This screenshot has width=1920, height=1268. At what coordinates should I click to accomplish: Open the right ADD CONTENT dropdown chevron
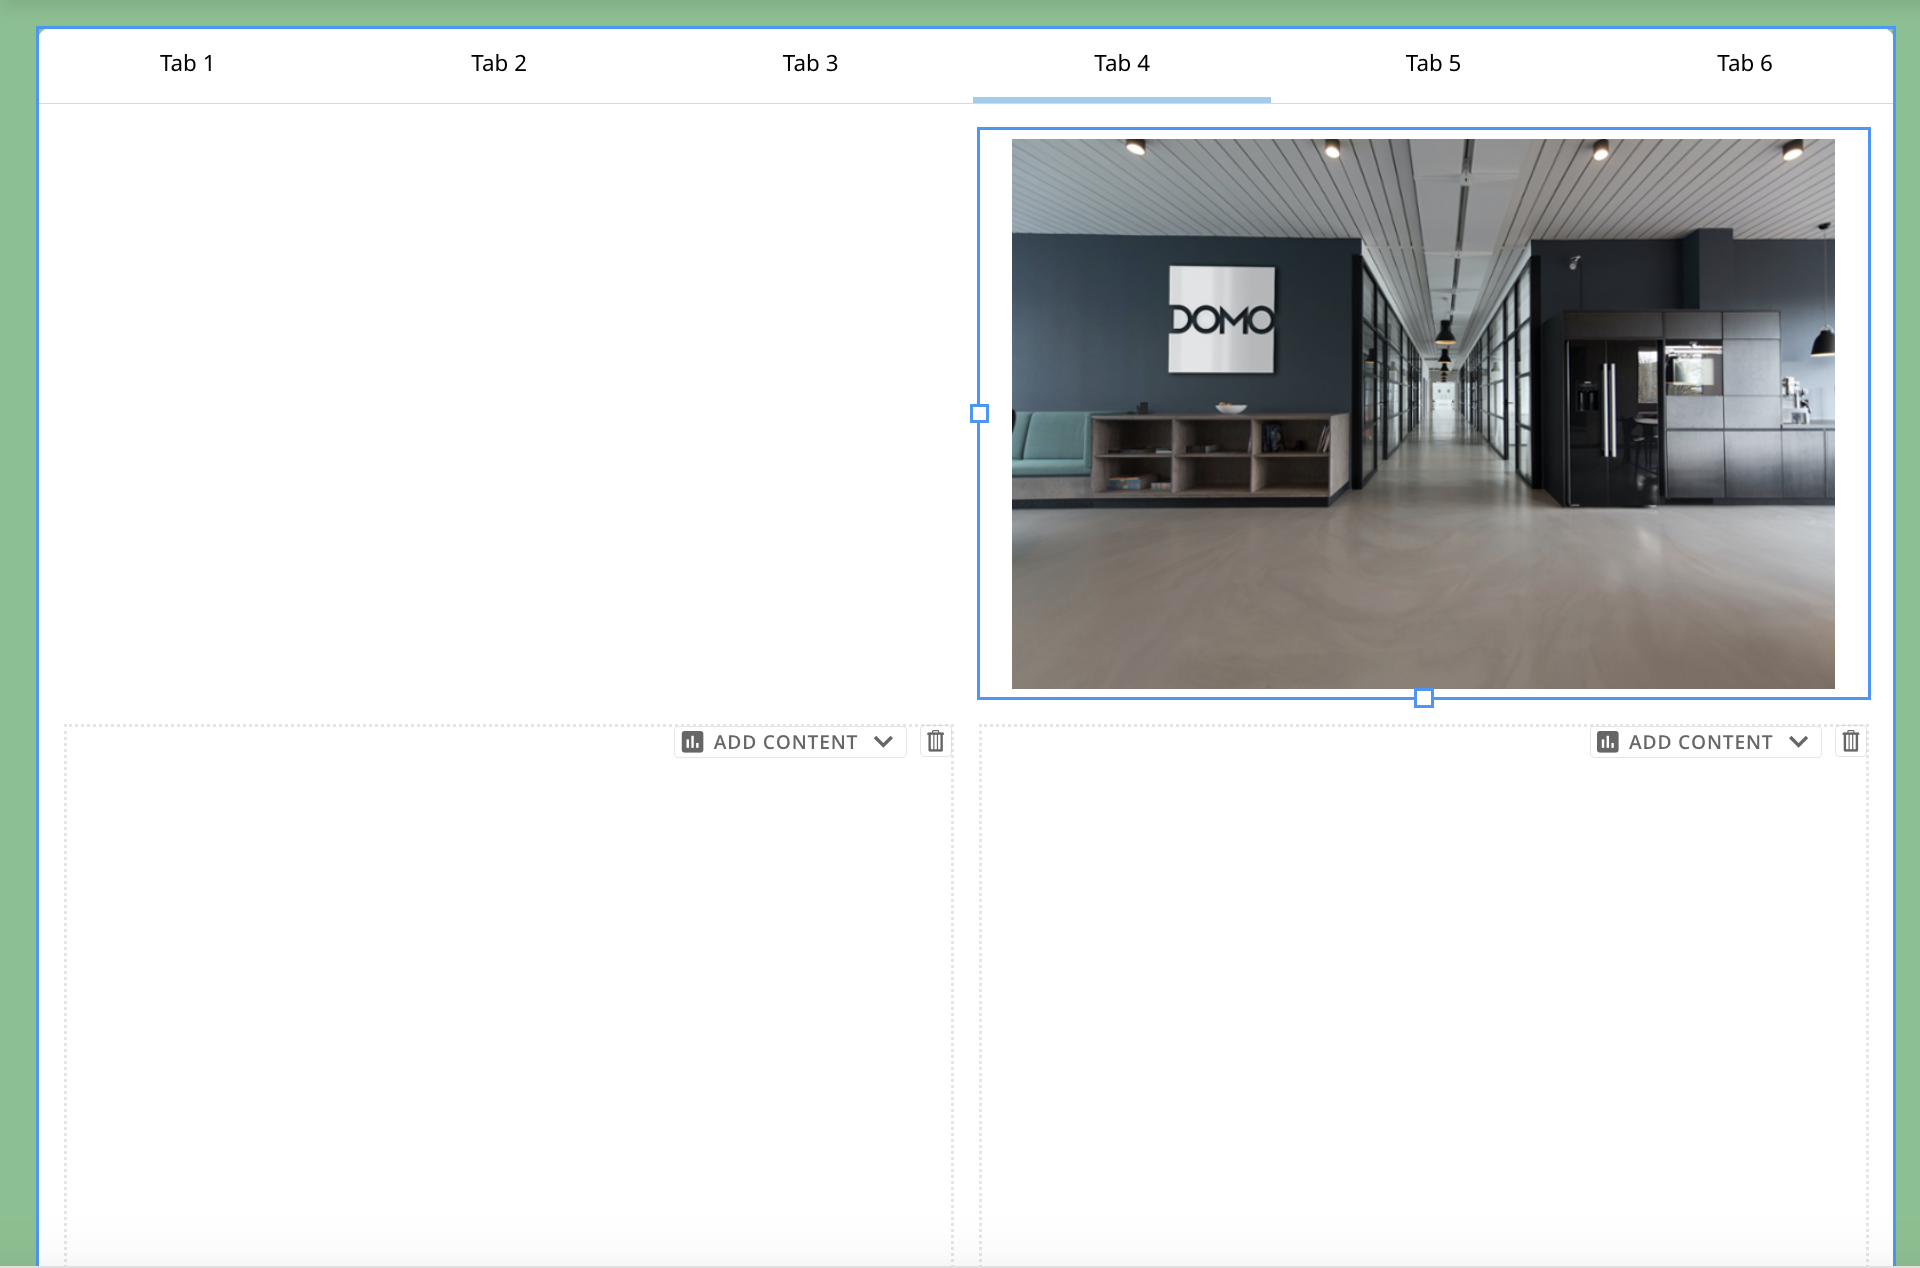[x=1799, y=742]
